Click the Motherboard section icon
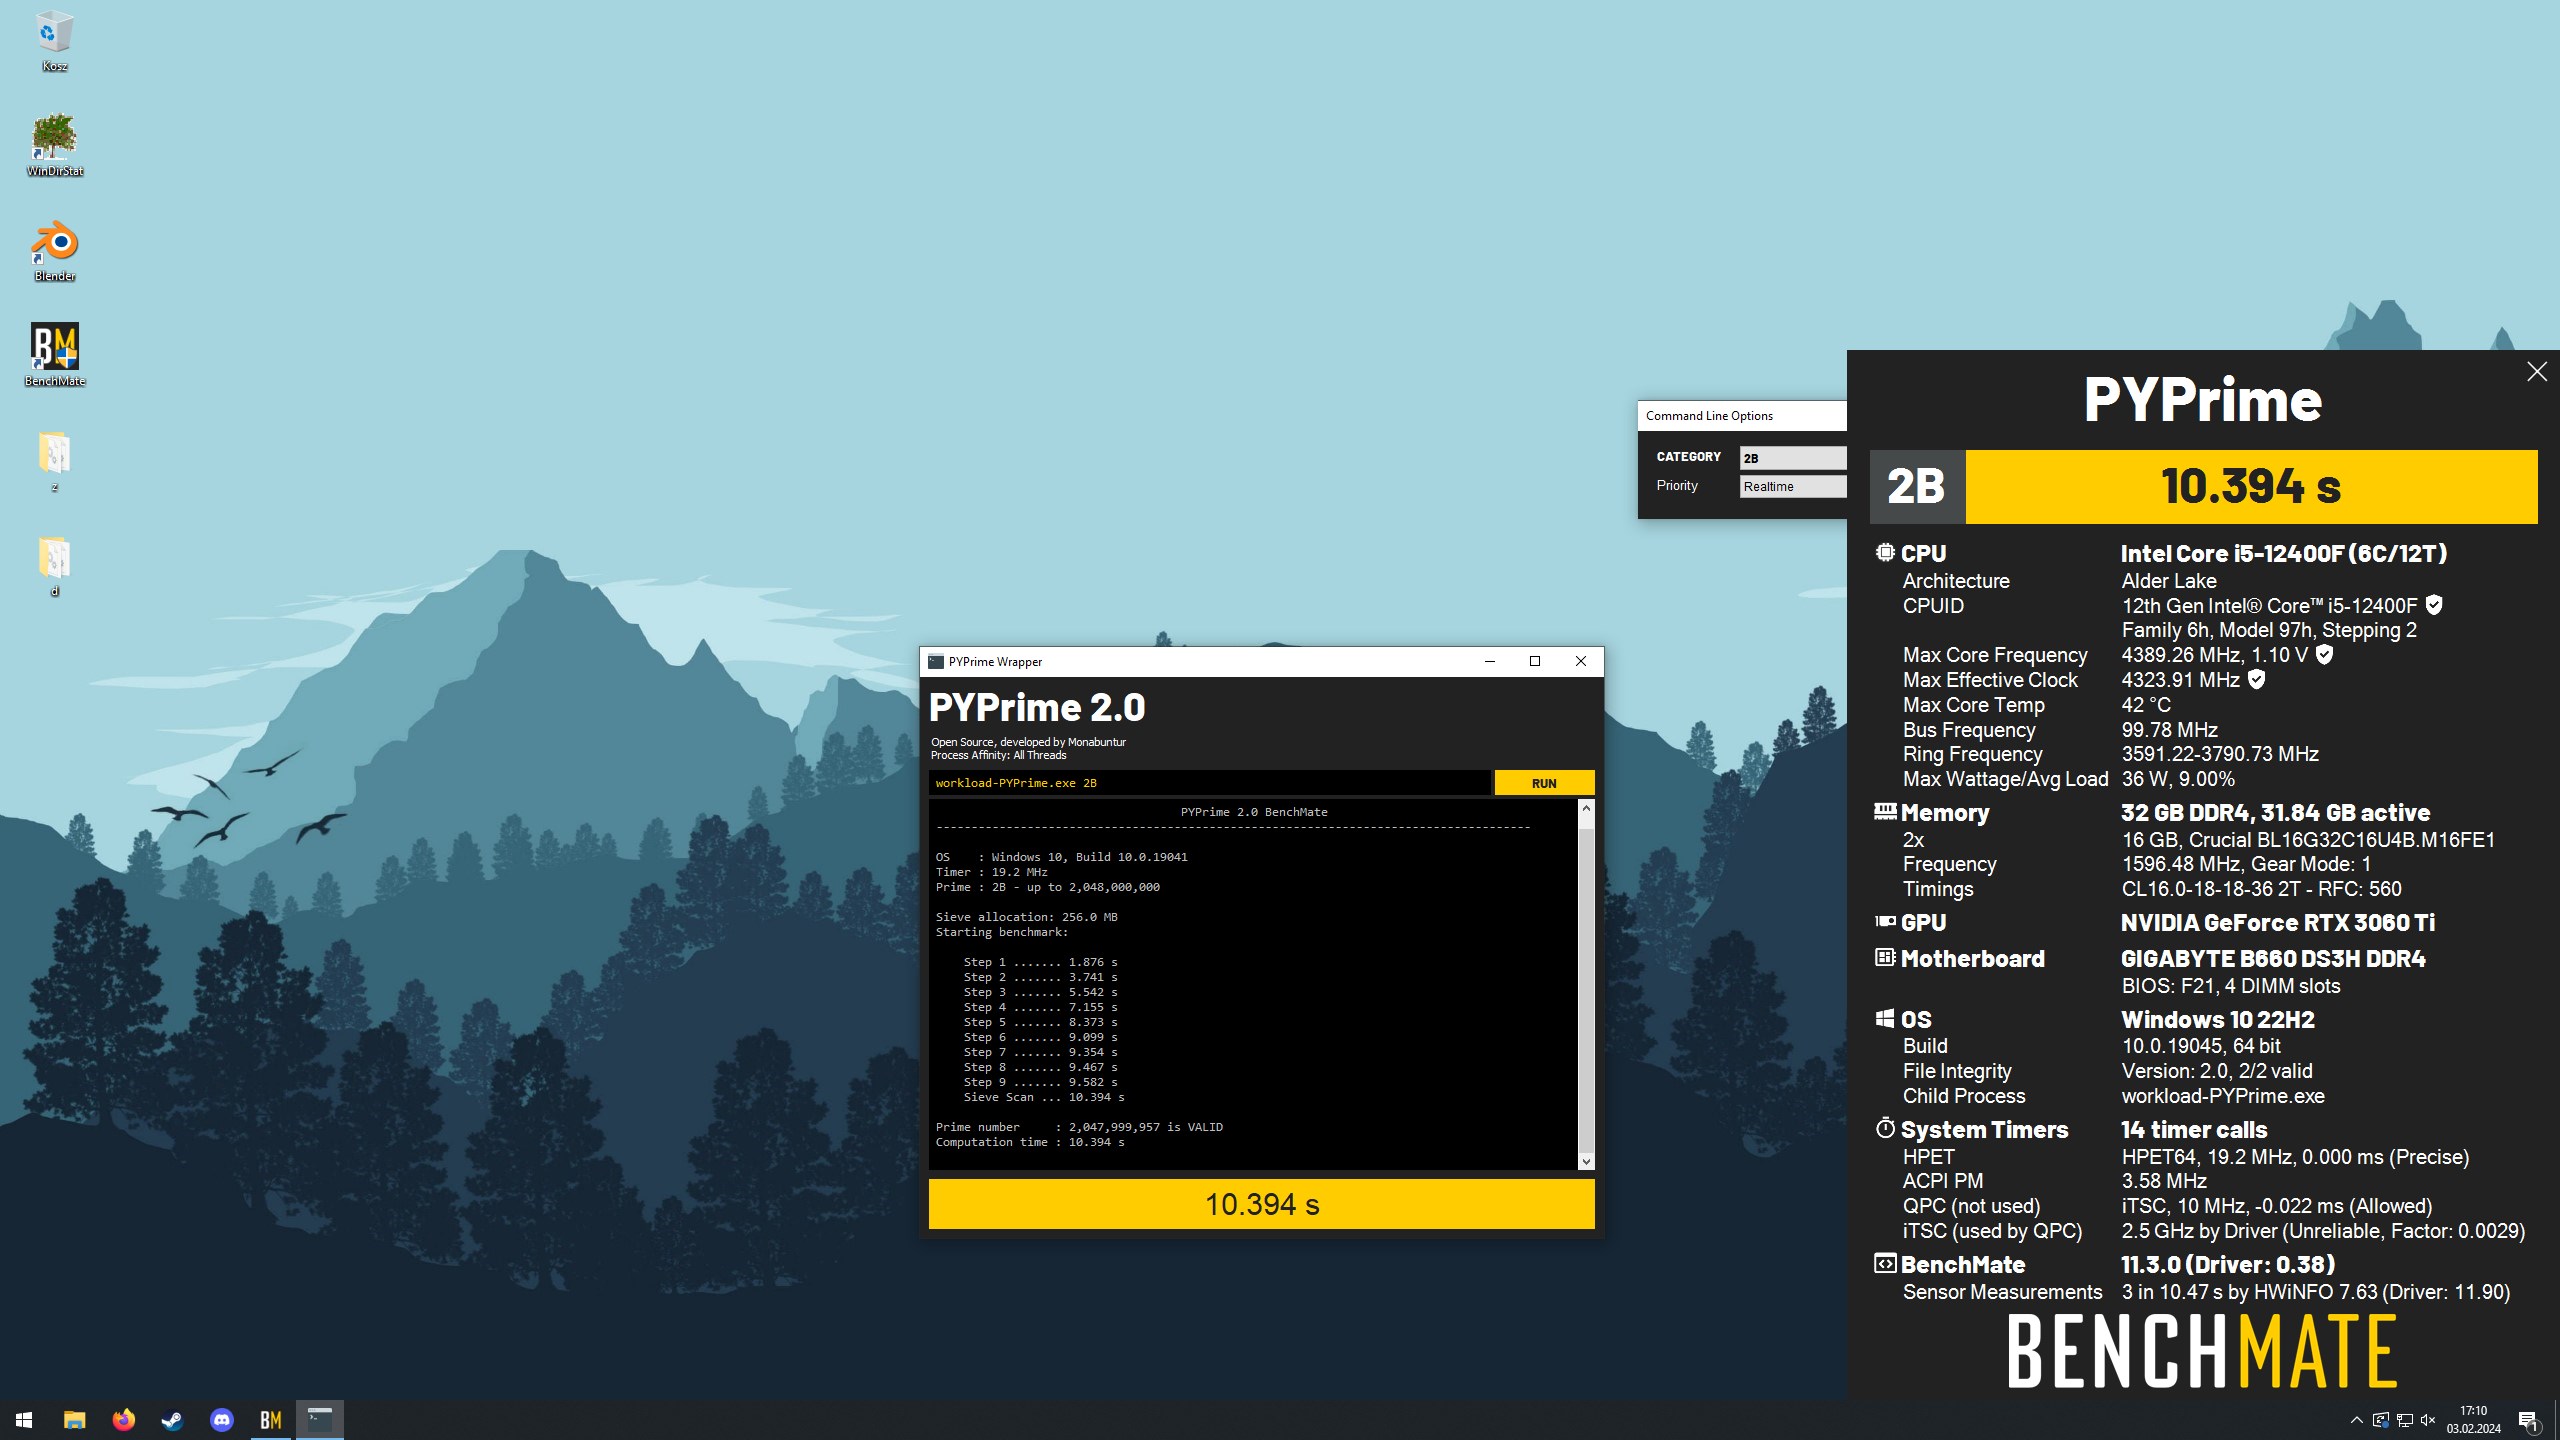This screenshot has height=1440, width=2560. 1885,957
